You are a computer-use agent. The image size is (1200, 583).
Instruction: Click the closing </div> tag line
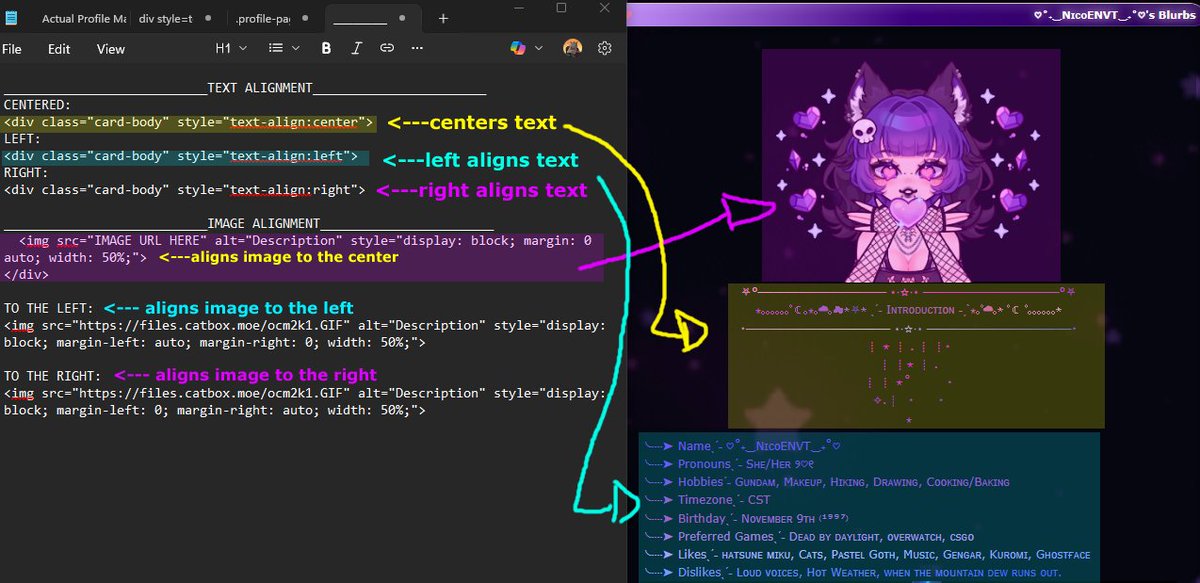point(25,274)
